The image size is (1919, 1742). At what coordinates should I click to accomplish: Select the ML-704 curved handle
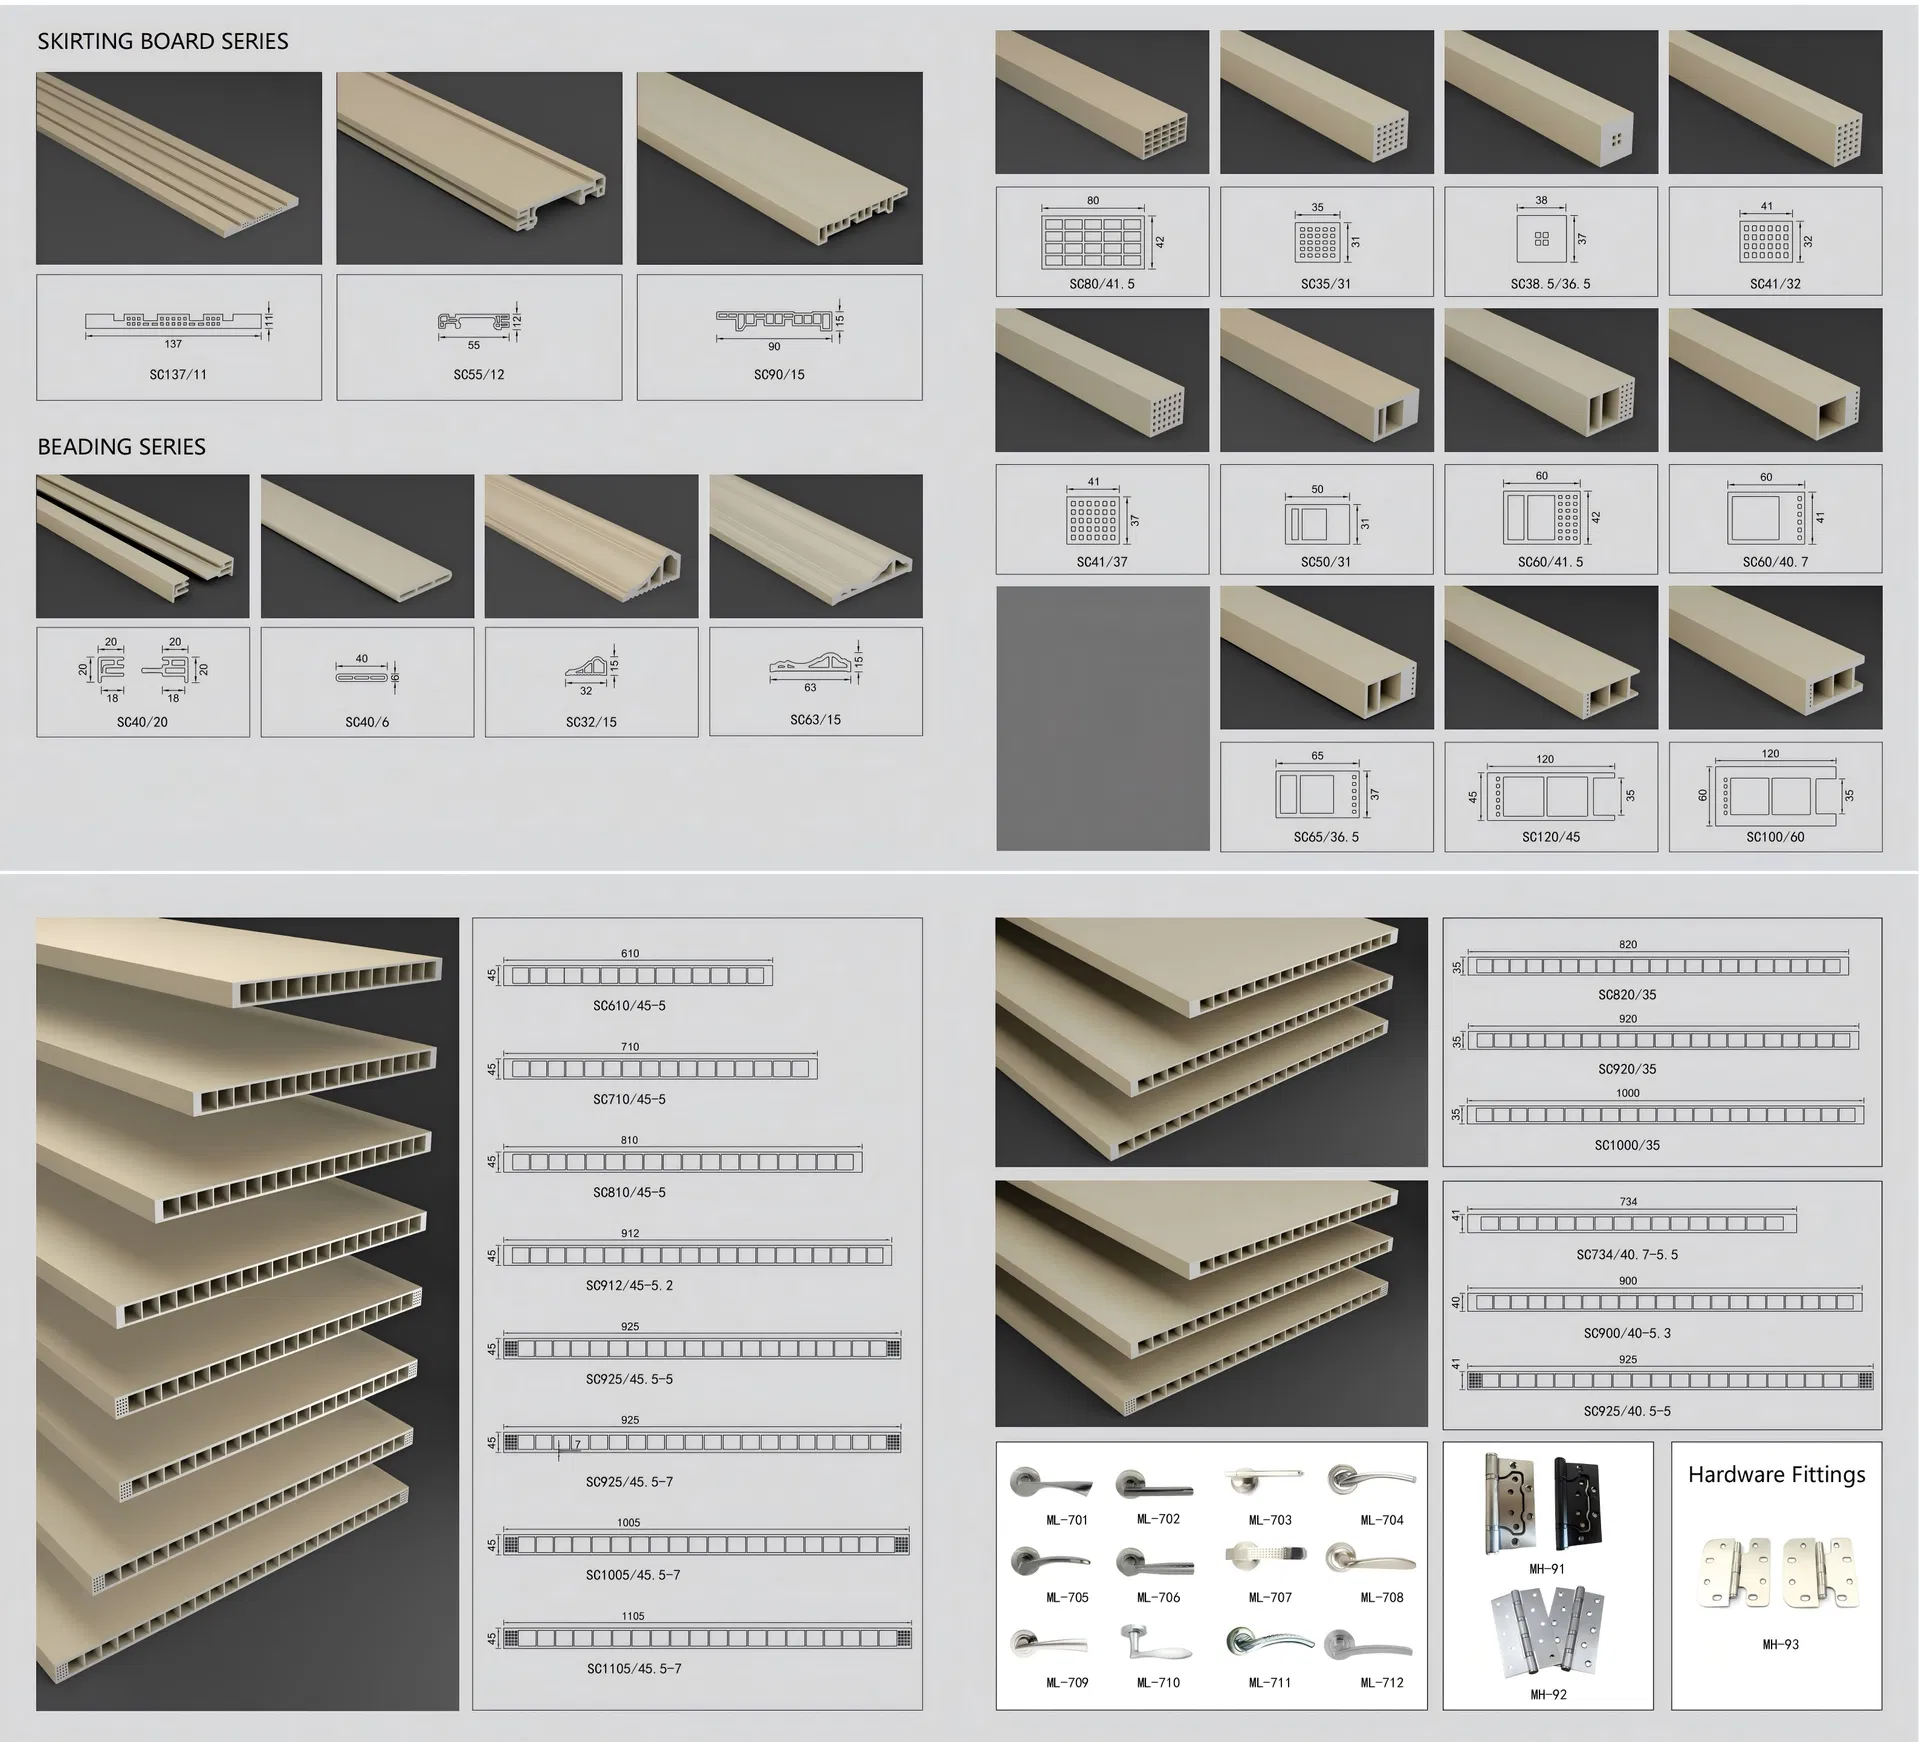[x=1370, y=1482]
